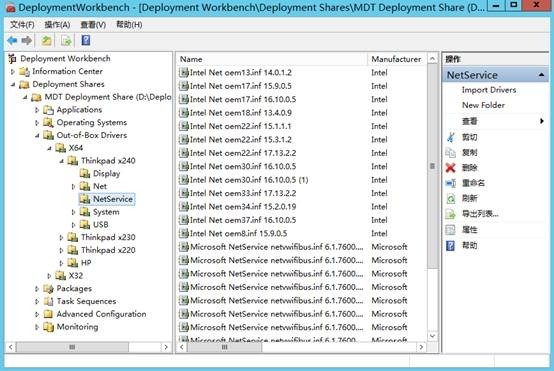Click scroll up arrow of driver list

432,59
